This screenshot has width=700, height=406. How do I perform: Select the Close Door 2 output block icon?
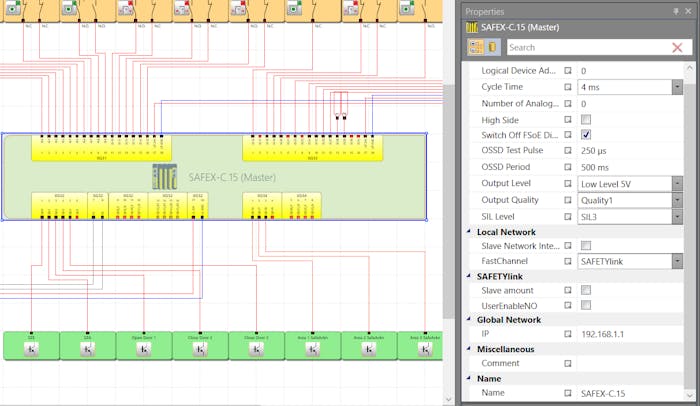pos(200,349)
